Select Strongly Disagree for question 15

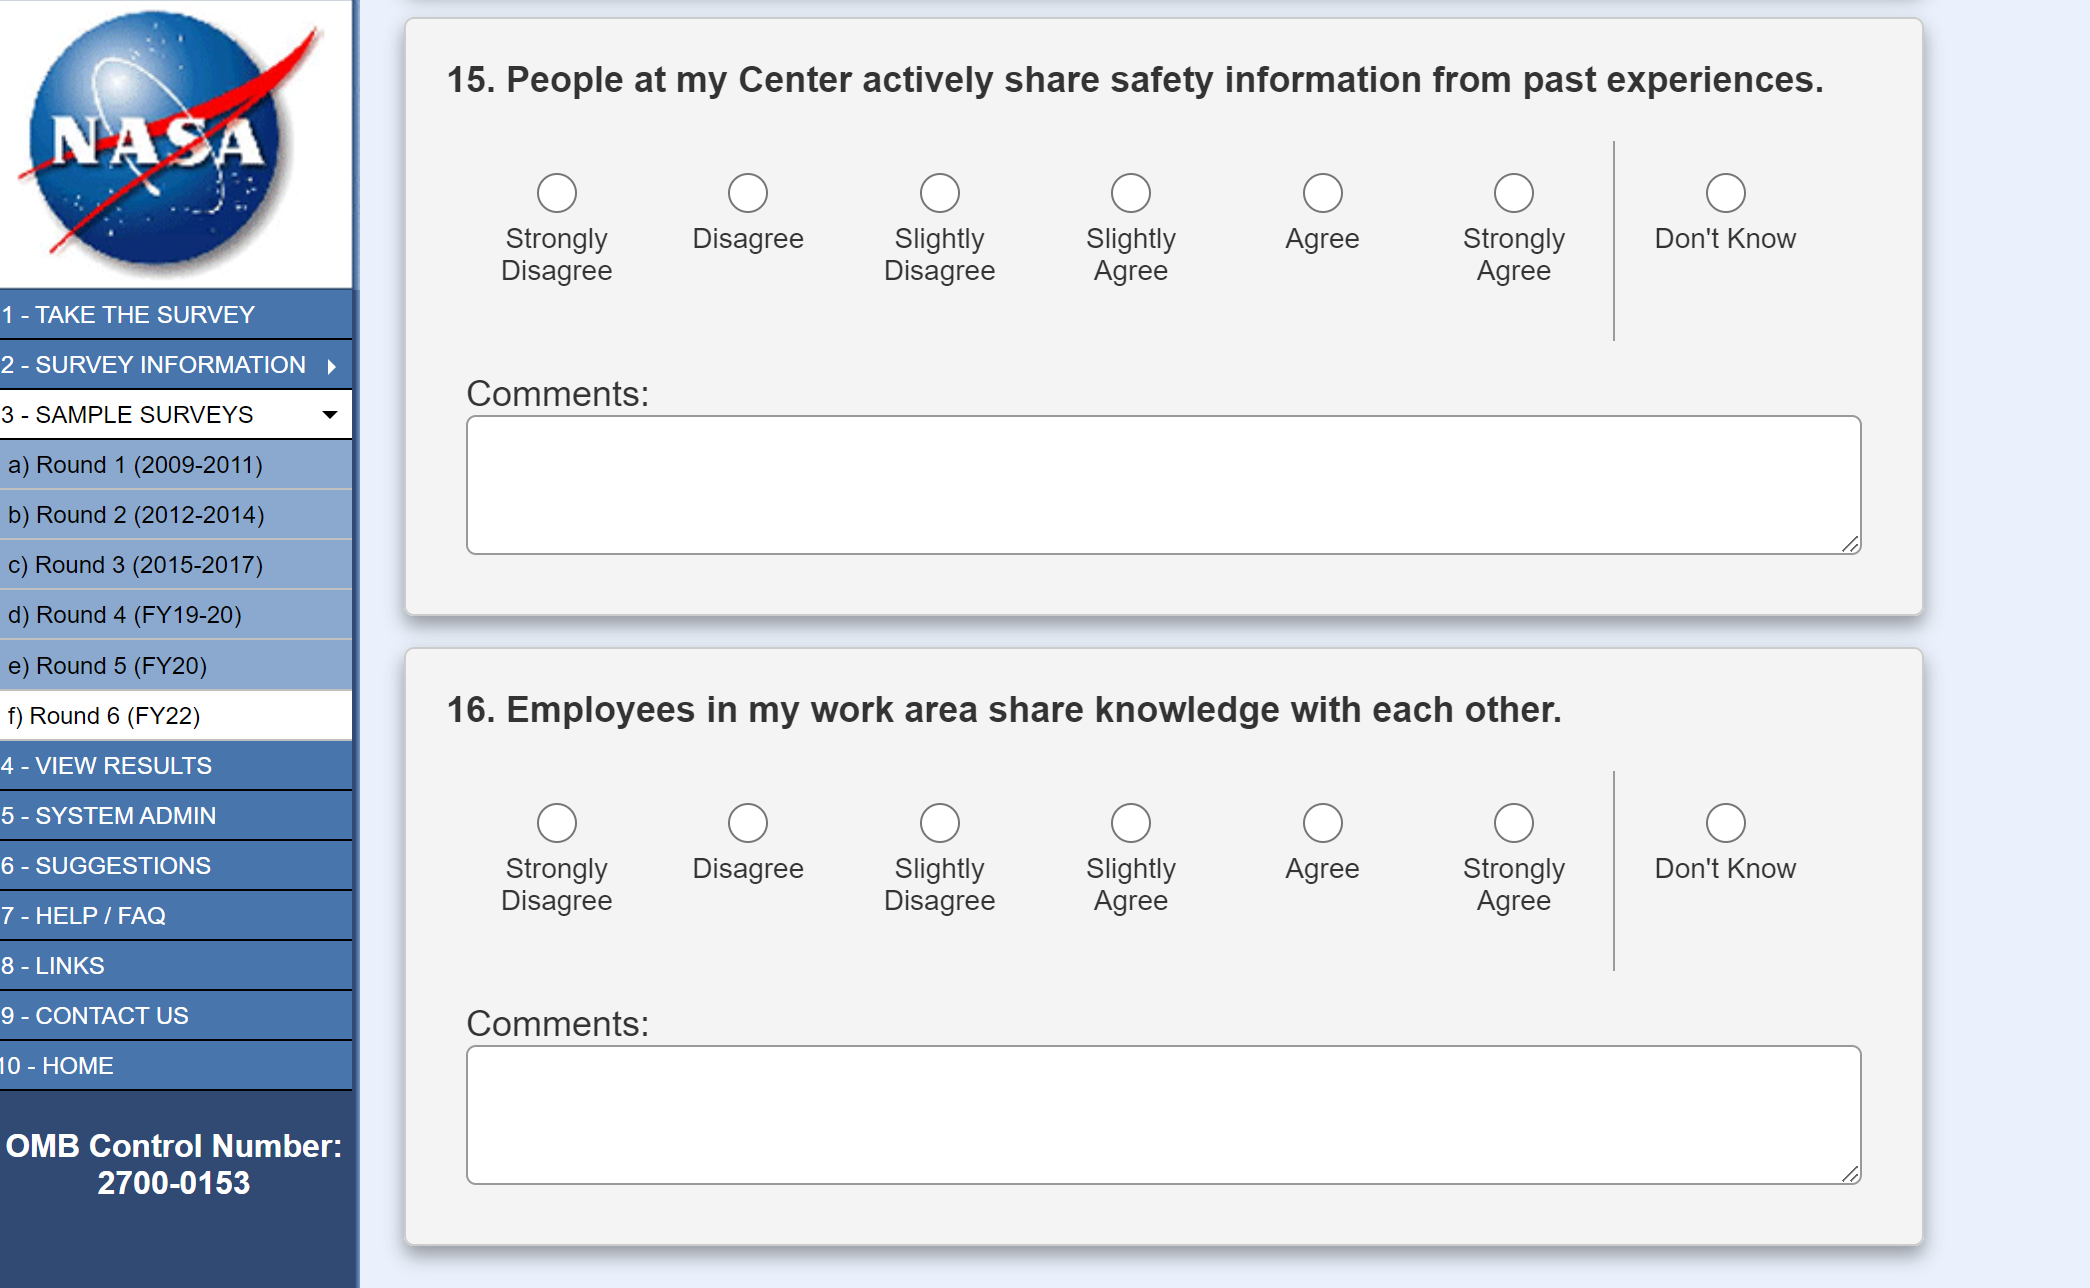point(557,193)
